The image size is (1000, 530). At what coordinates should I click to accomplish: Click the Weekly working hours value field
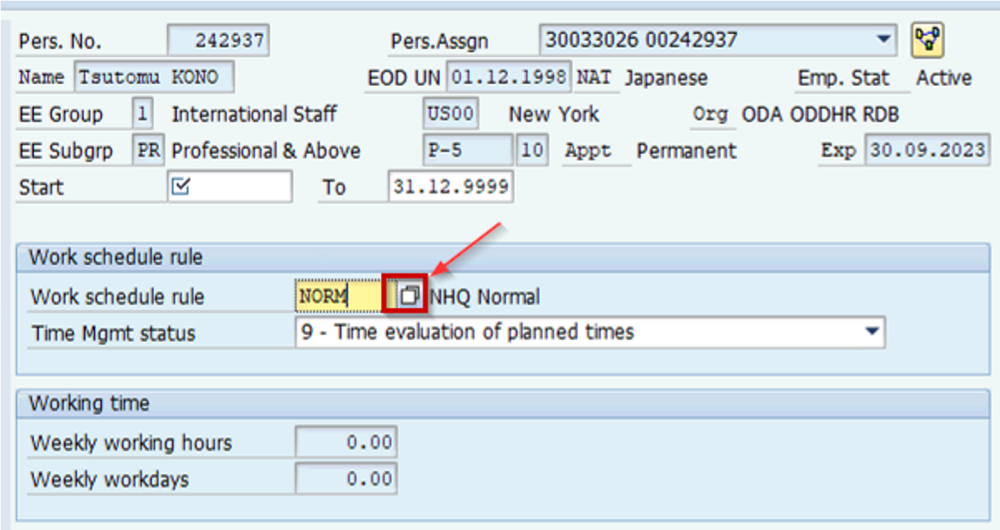click(346, 442)
